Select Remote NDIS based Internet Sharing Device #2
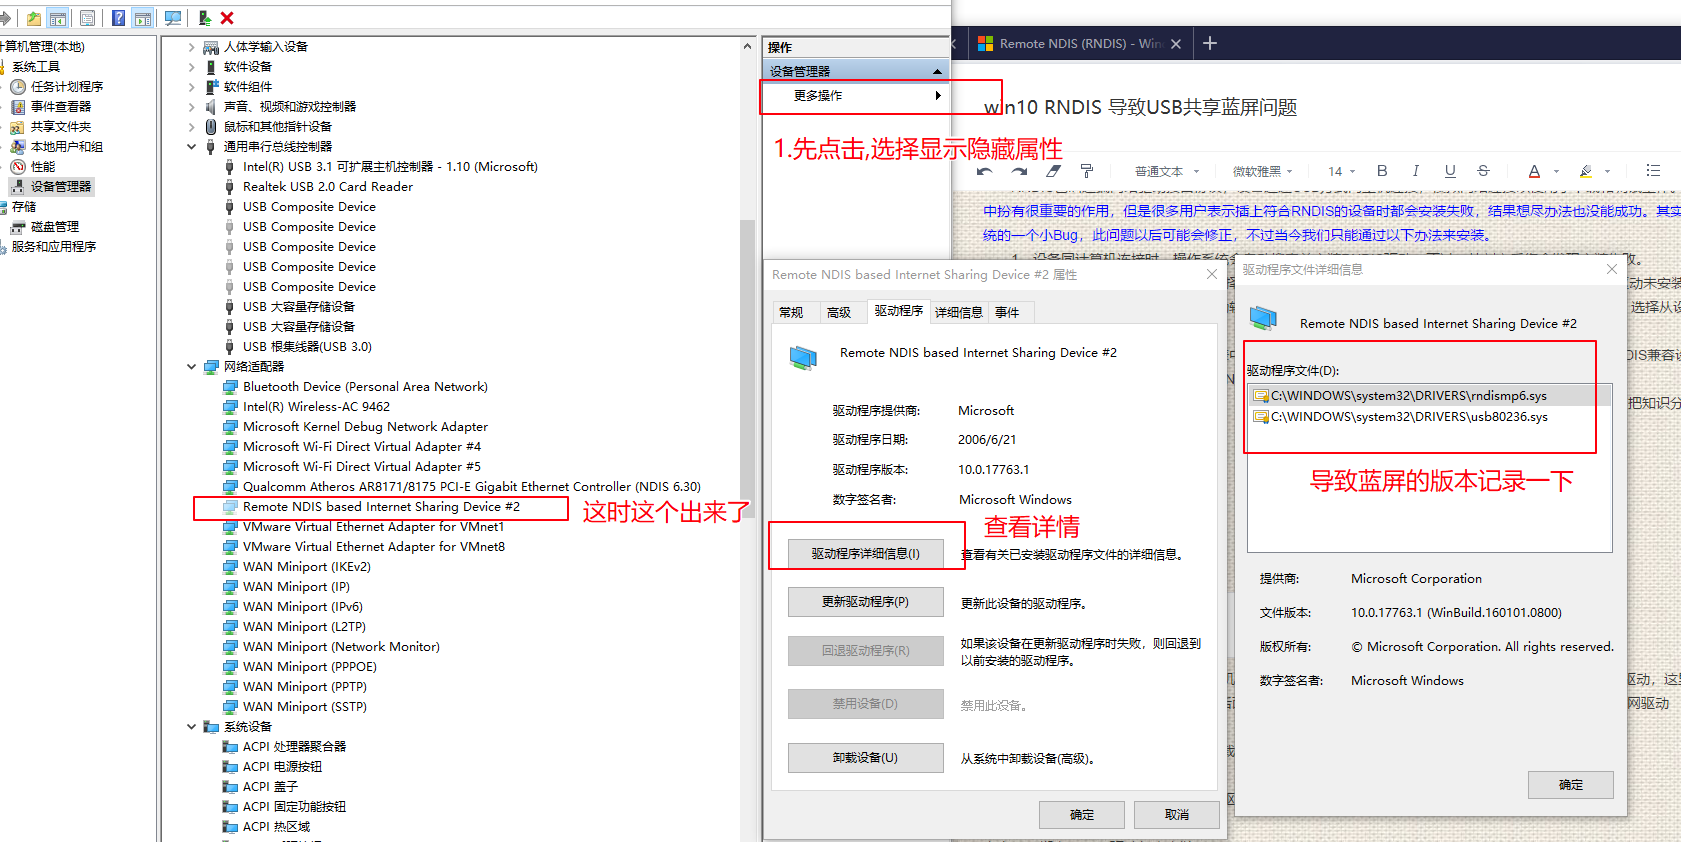The width and height of the screenshot is (1681, 842). (x=381, y=507)
